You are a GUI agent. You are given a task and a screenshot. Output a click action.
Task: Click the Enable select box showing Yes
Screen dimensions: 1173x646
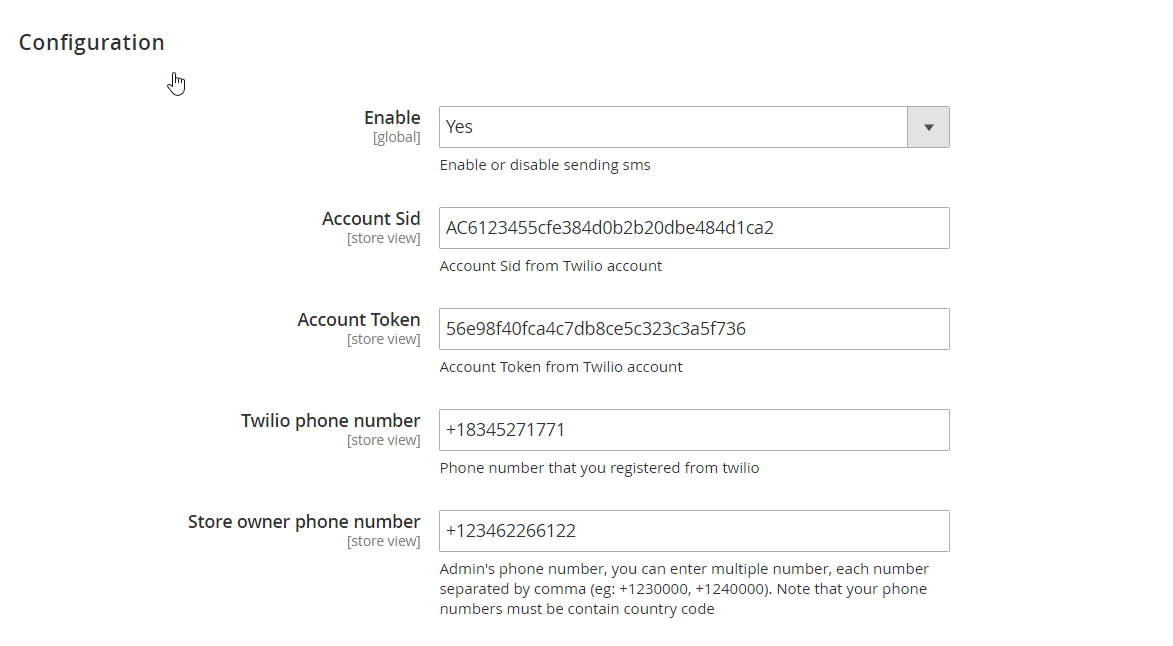pos(672,127)
